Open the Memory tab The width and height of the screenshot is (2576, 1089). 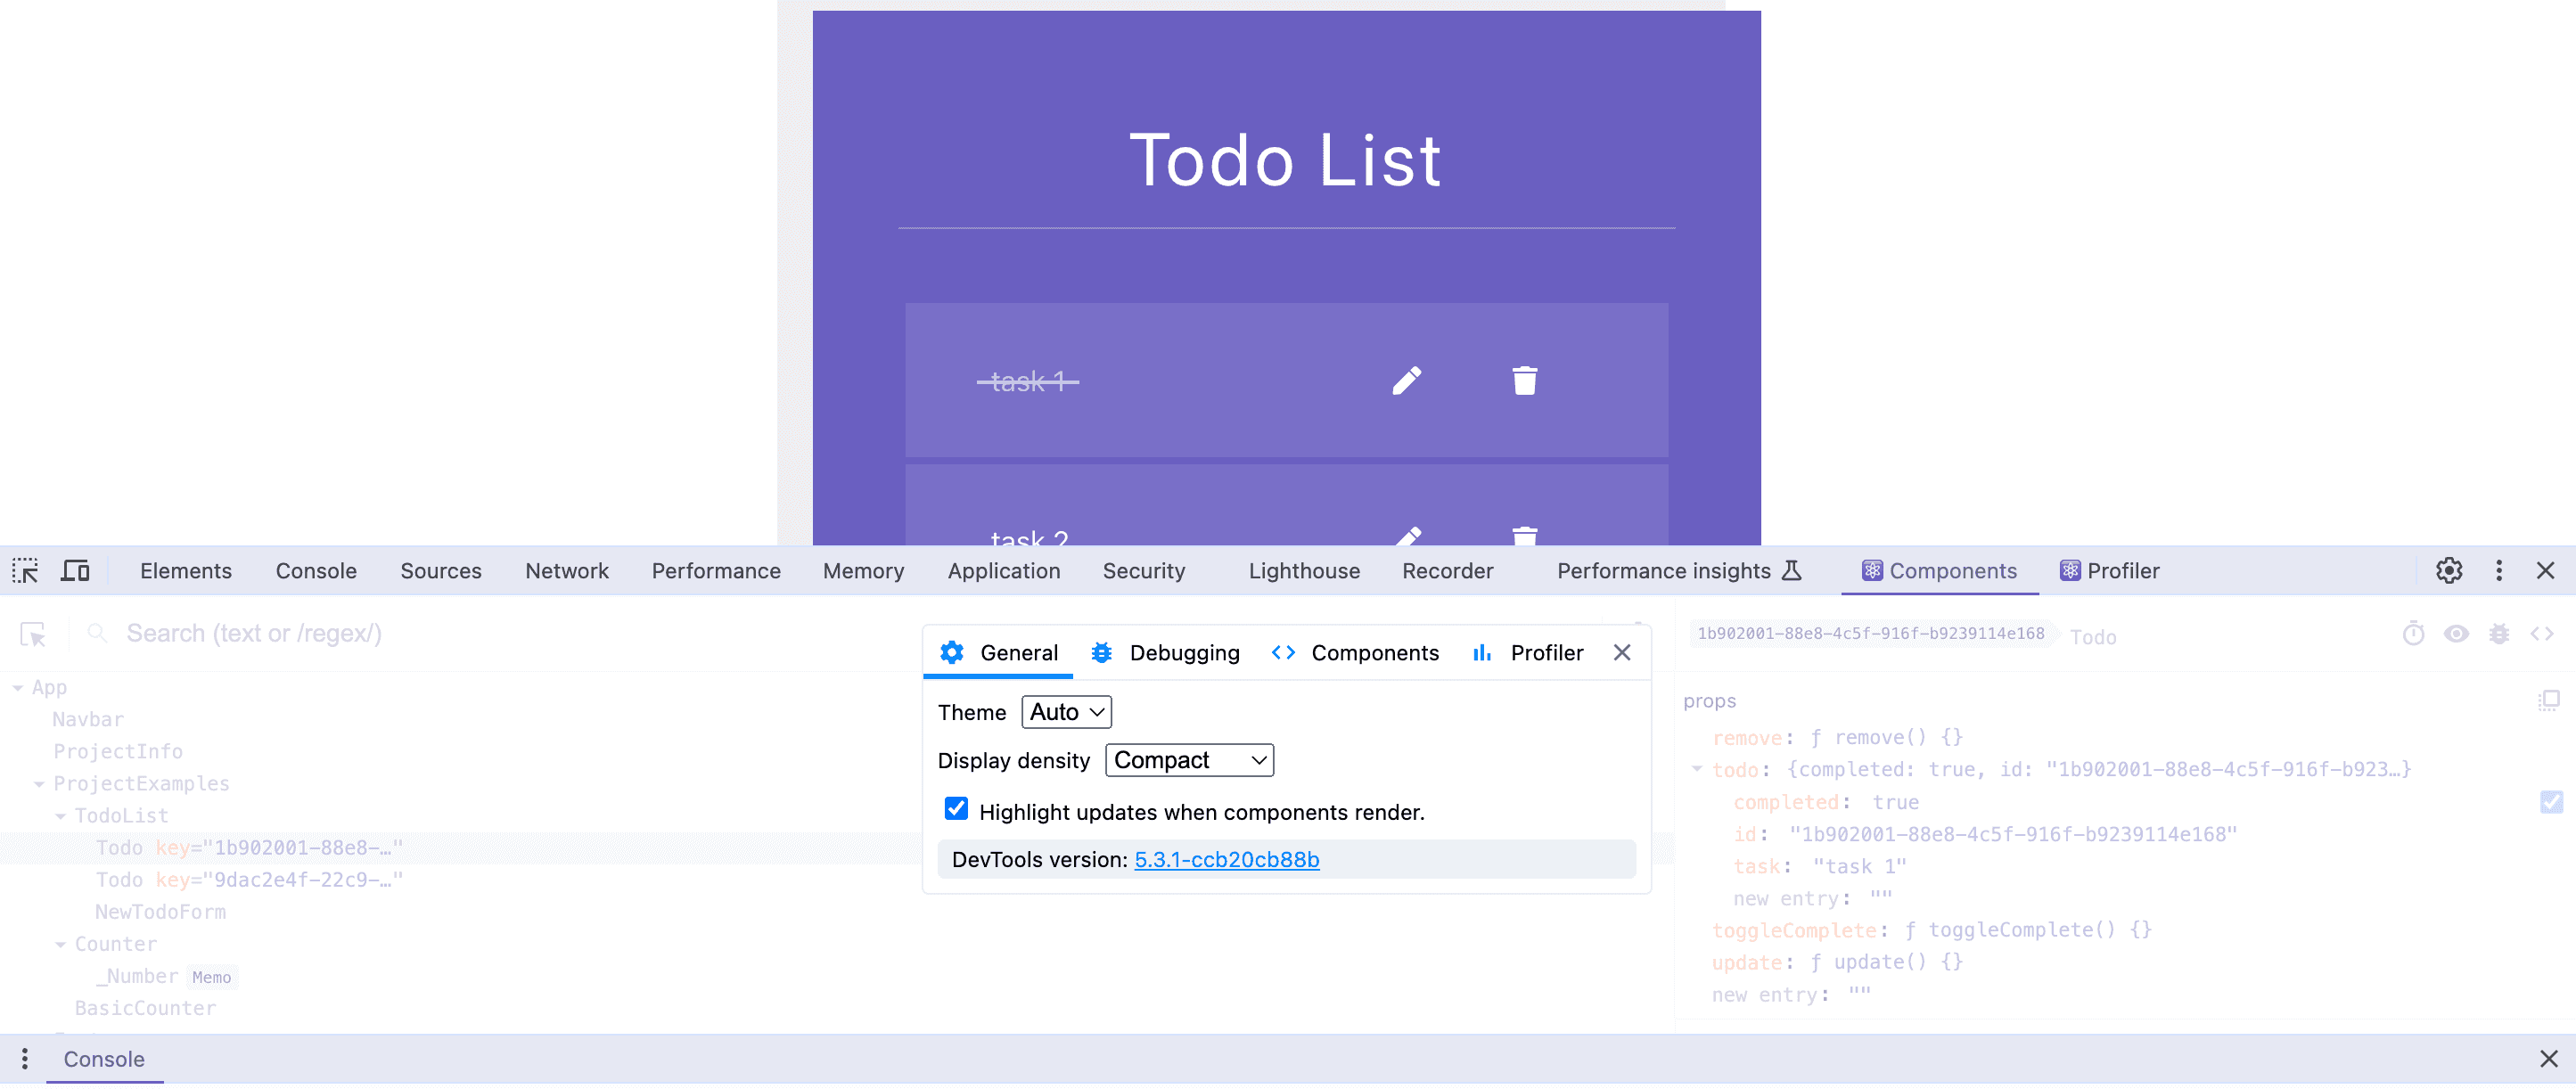[x=864, y=571]
